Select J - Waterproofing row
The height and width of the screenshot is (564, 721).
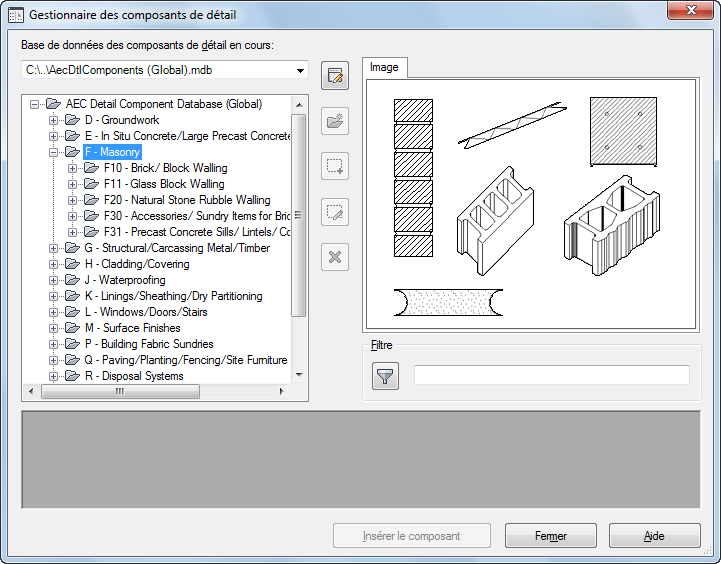(125, 280)
